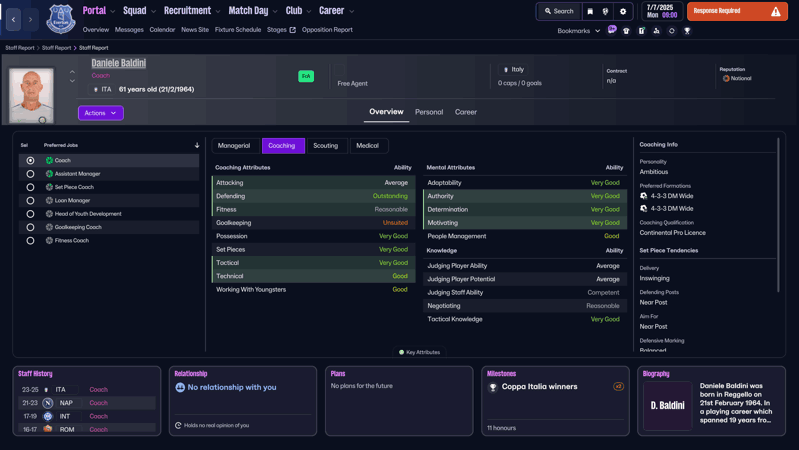Switch to the Medical attributes tab
799x450 pixels.
pyautogui.click(x=367, y=146)
